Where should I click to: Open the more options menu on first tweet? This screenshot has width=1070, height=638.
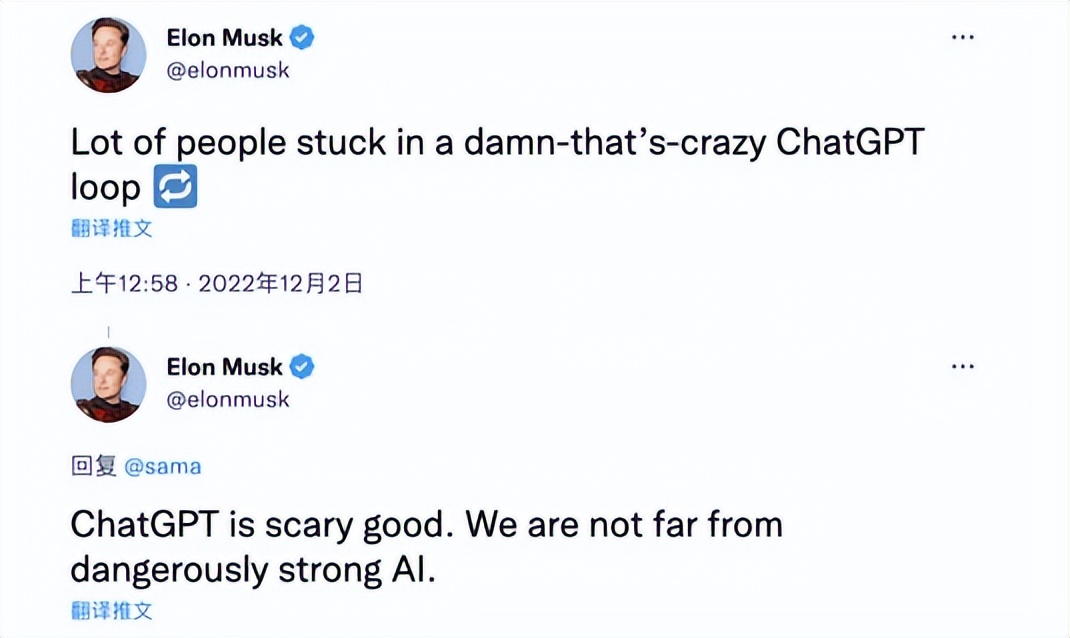click(x=962, y=37)
